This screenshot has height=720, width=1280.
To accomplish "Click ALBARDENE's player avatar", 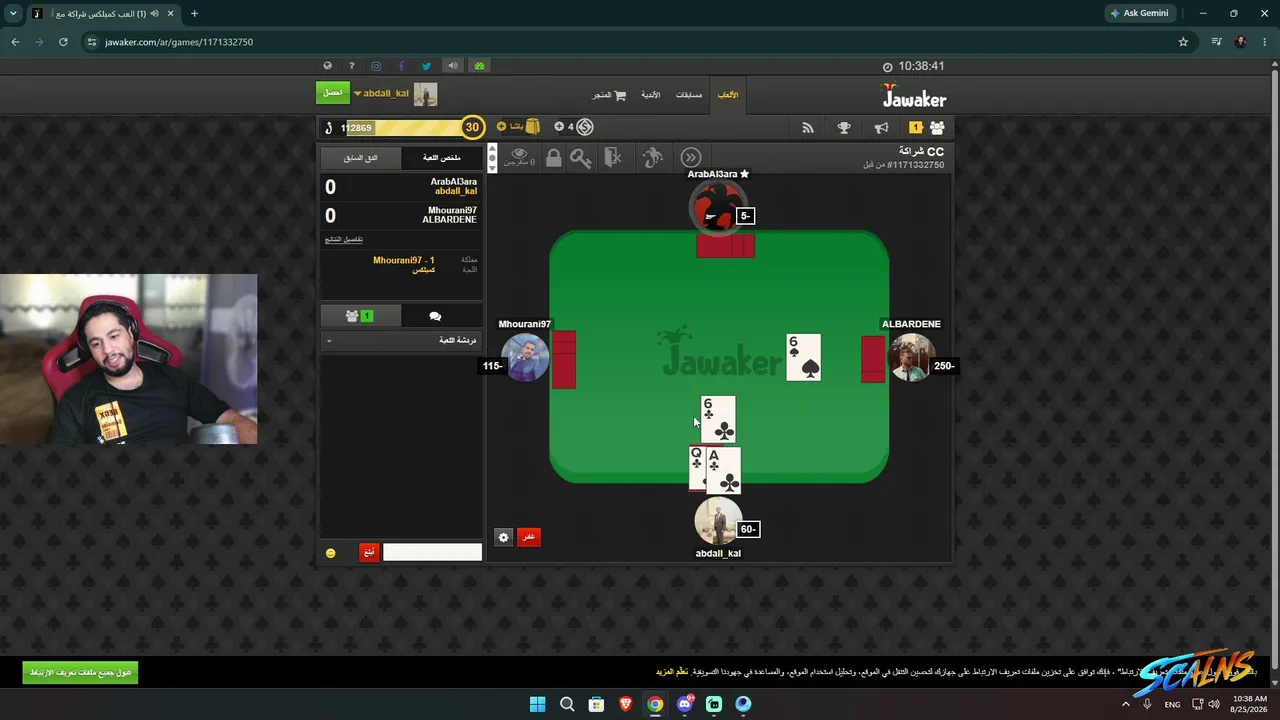I will coord(912,357).
